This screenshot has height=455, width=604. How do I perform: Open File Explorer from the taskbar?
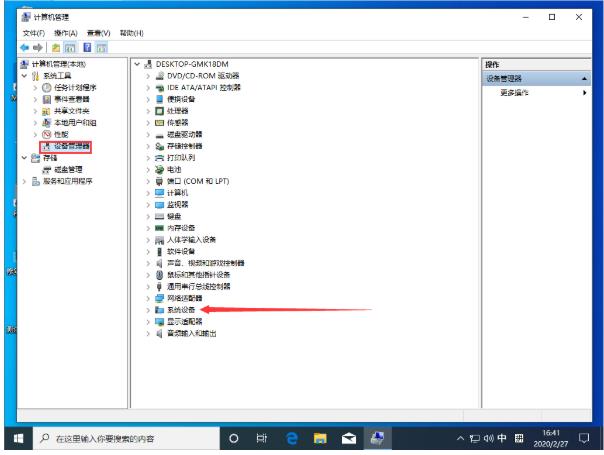click(x=320, y=438)
